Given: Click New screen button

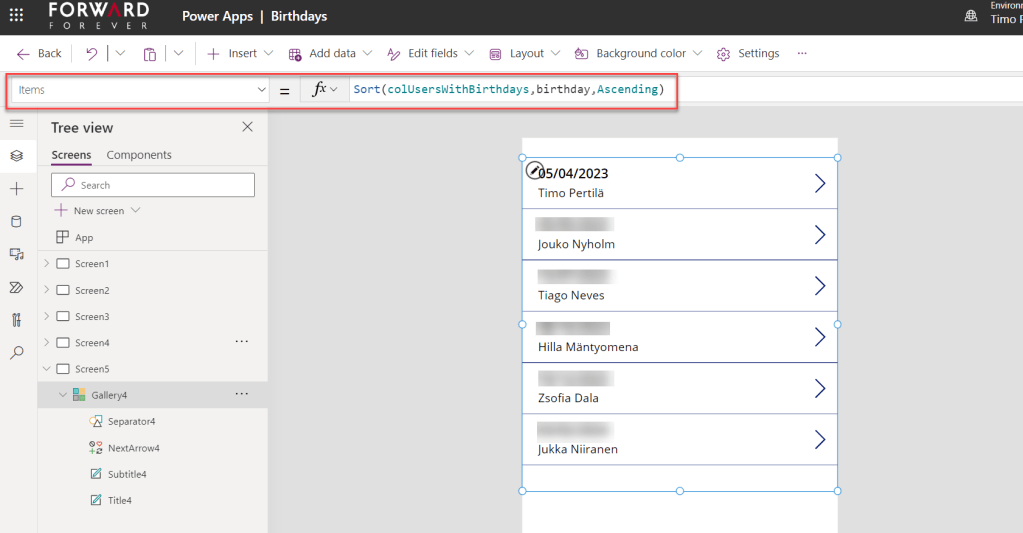Looking at the screenshot, I should click(x=97, y=211).
